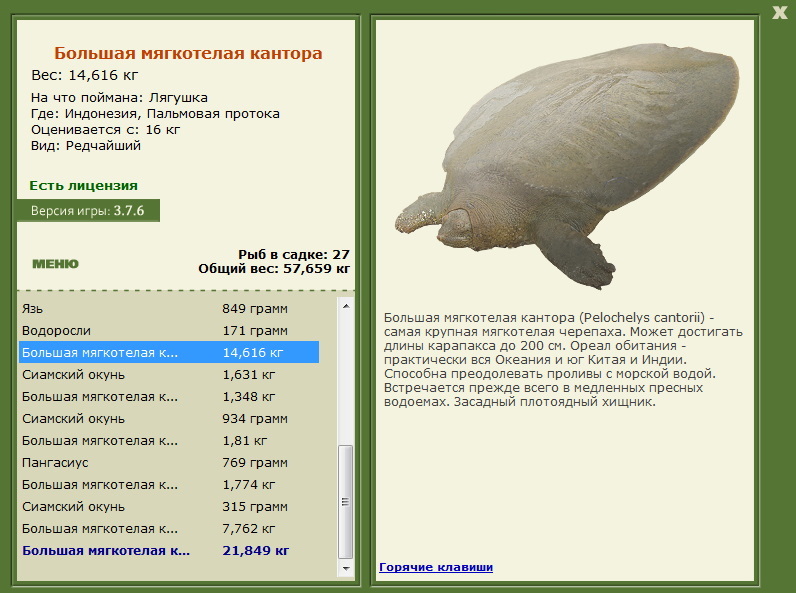Click the scrollbar down arrow in the fish list
Image resolution: width=796 pixels, height=593 pixels.
(346, 569)
